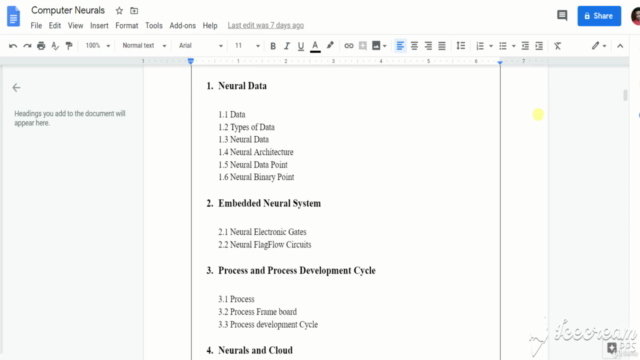Insert link icon
The width and height of the screenshot is (640, 360).
tap(349, 46)
